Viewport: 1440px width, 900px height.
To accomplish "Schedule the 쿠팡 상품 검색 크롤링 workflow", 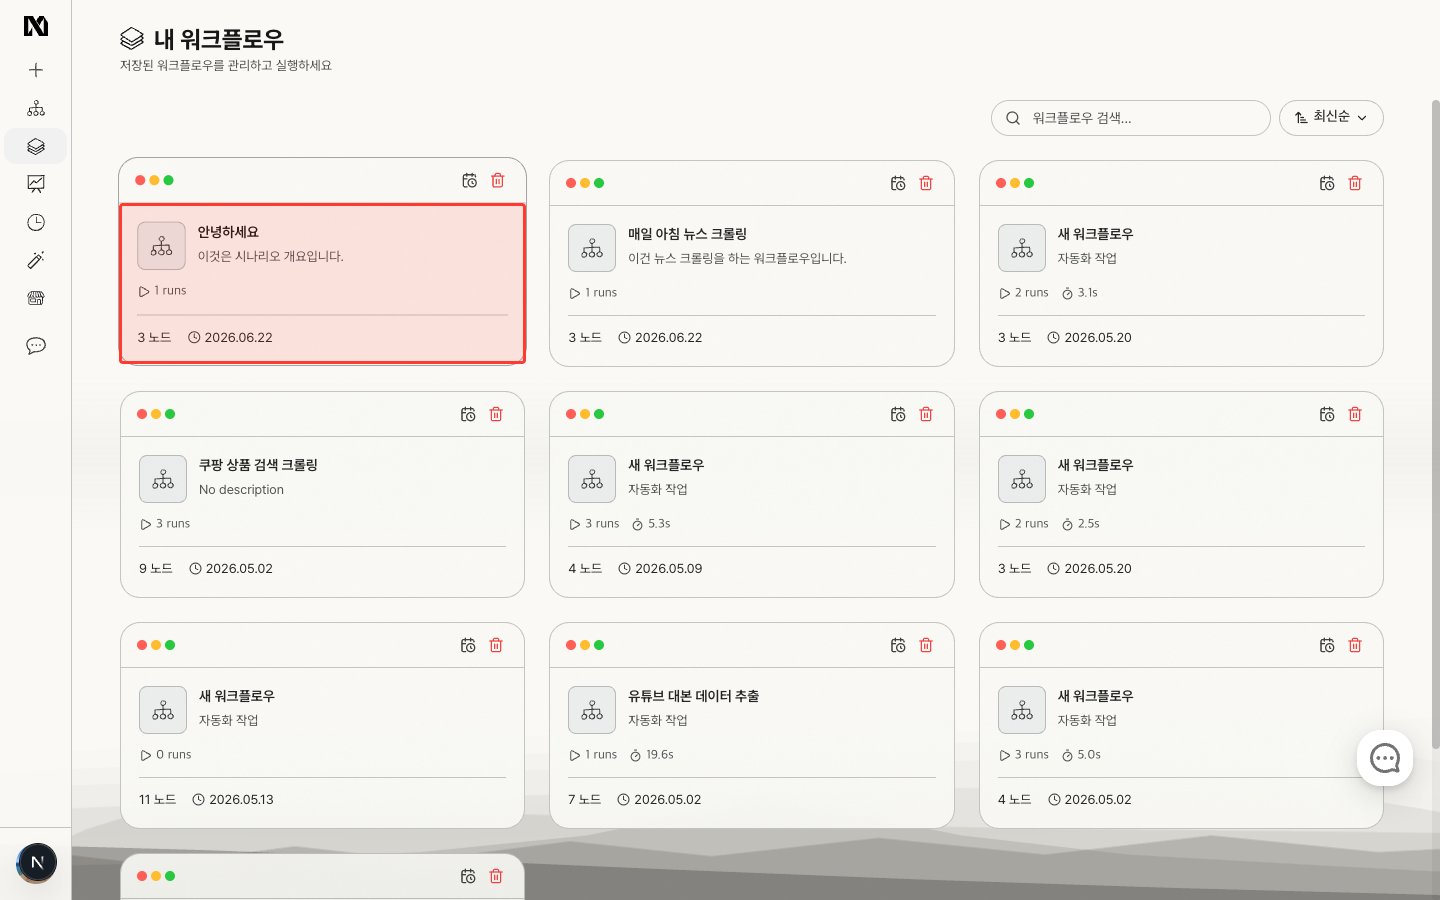I will coord(468,414).
